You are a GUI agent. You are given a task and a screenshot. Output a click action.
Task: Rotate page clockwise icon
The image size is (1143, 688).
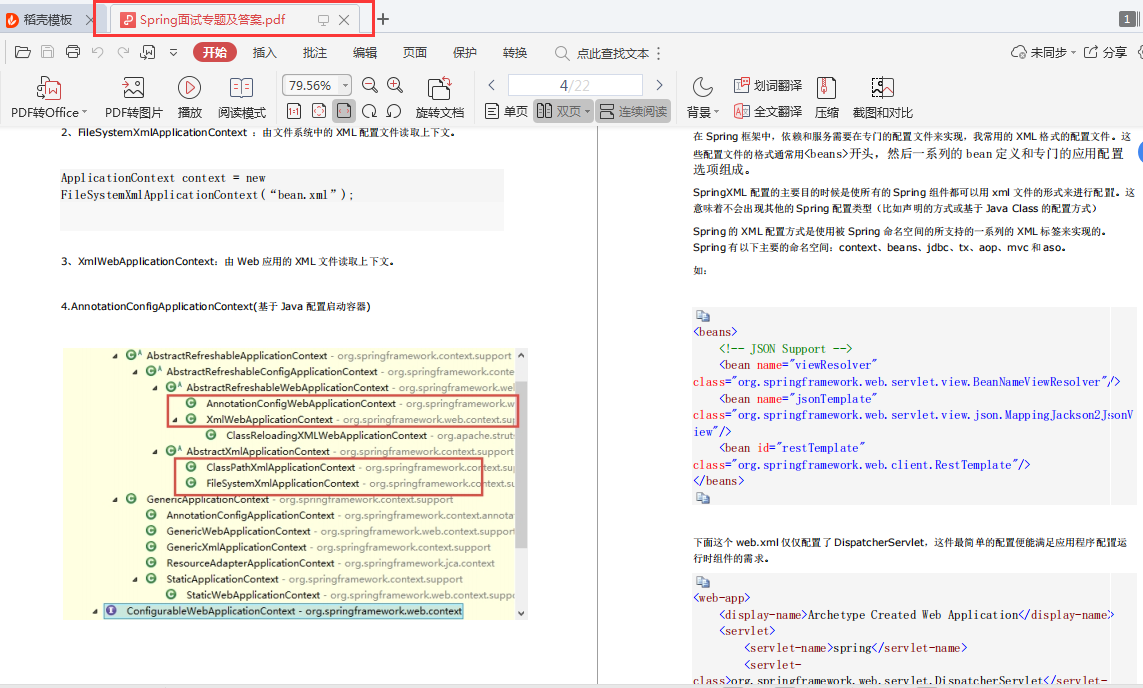pyautogui.click(x=370, y=112)
